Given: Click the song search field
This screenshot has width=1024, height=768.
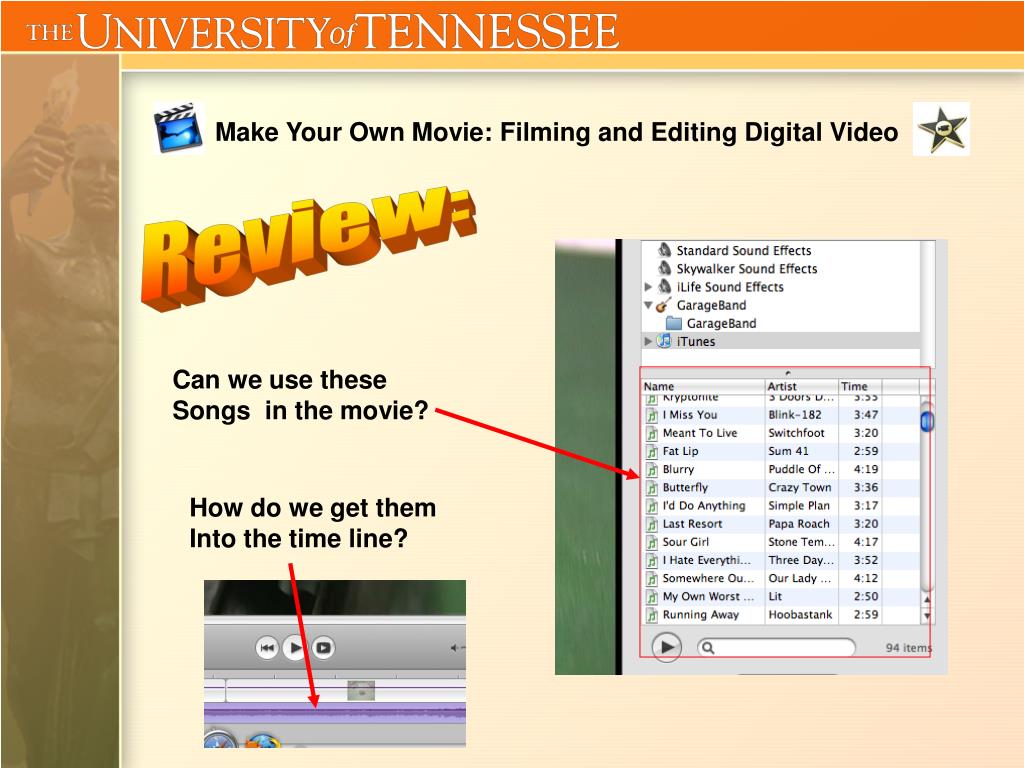Looking at the screenshot, I should point(776,647).
